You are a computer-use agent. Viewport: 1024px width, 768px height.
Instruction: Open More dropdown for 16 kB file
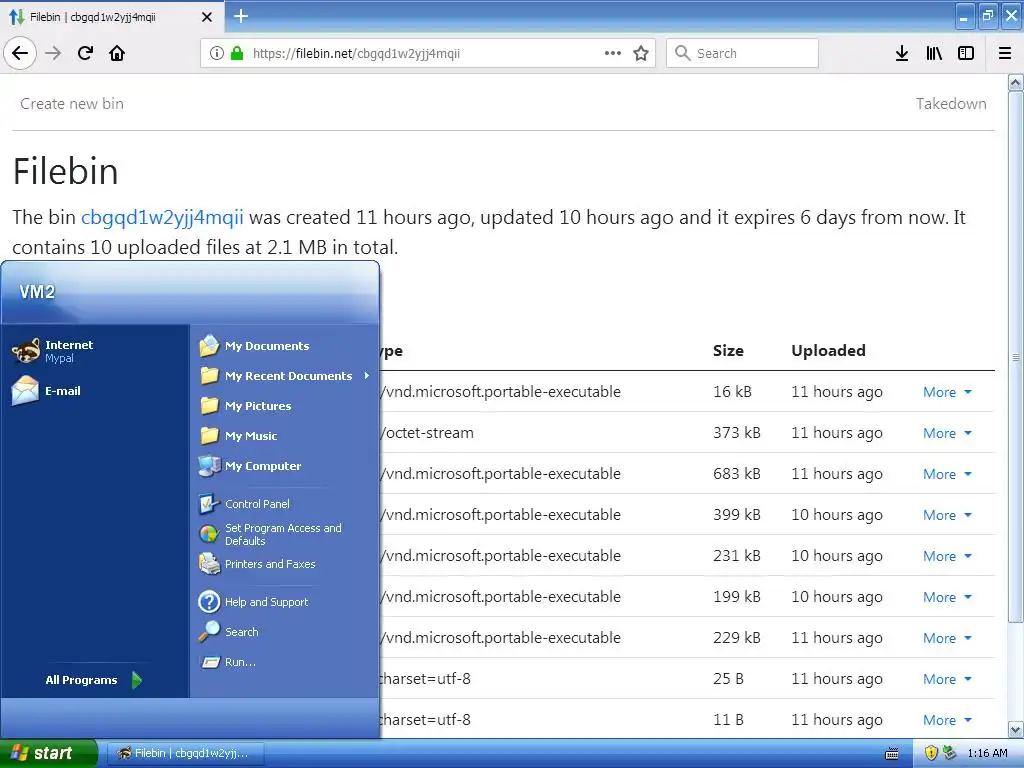pos(947,392)
